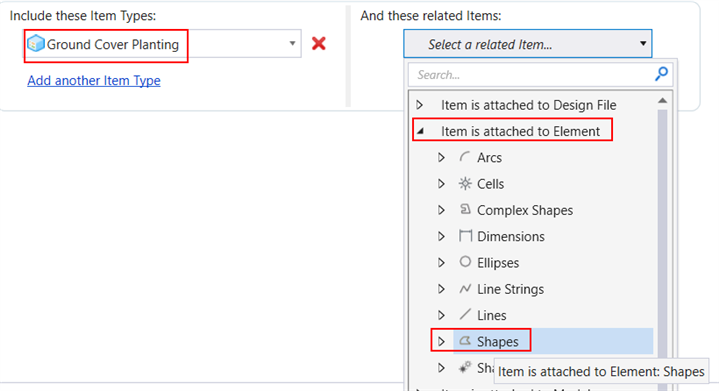Click the red X remove item type icon
719x391 pixels.
click(319, 44)
